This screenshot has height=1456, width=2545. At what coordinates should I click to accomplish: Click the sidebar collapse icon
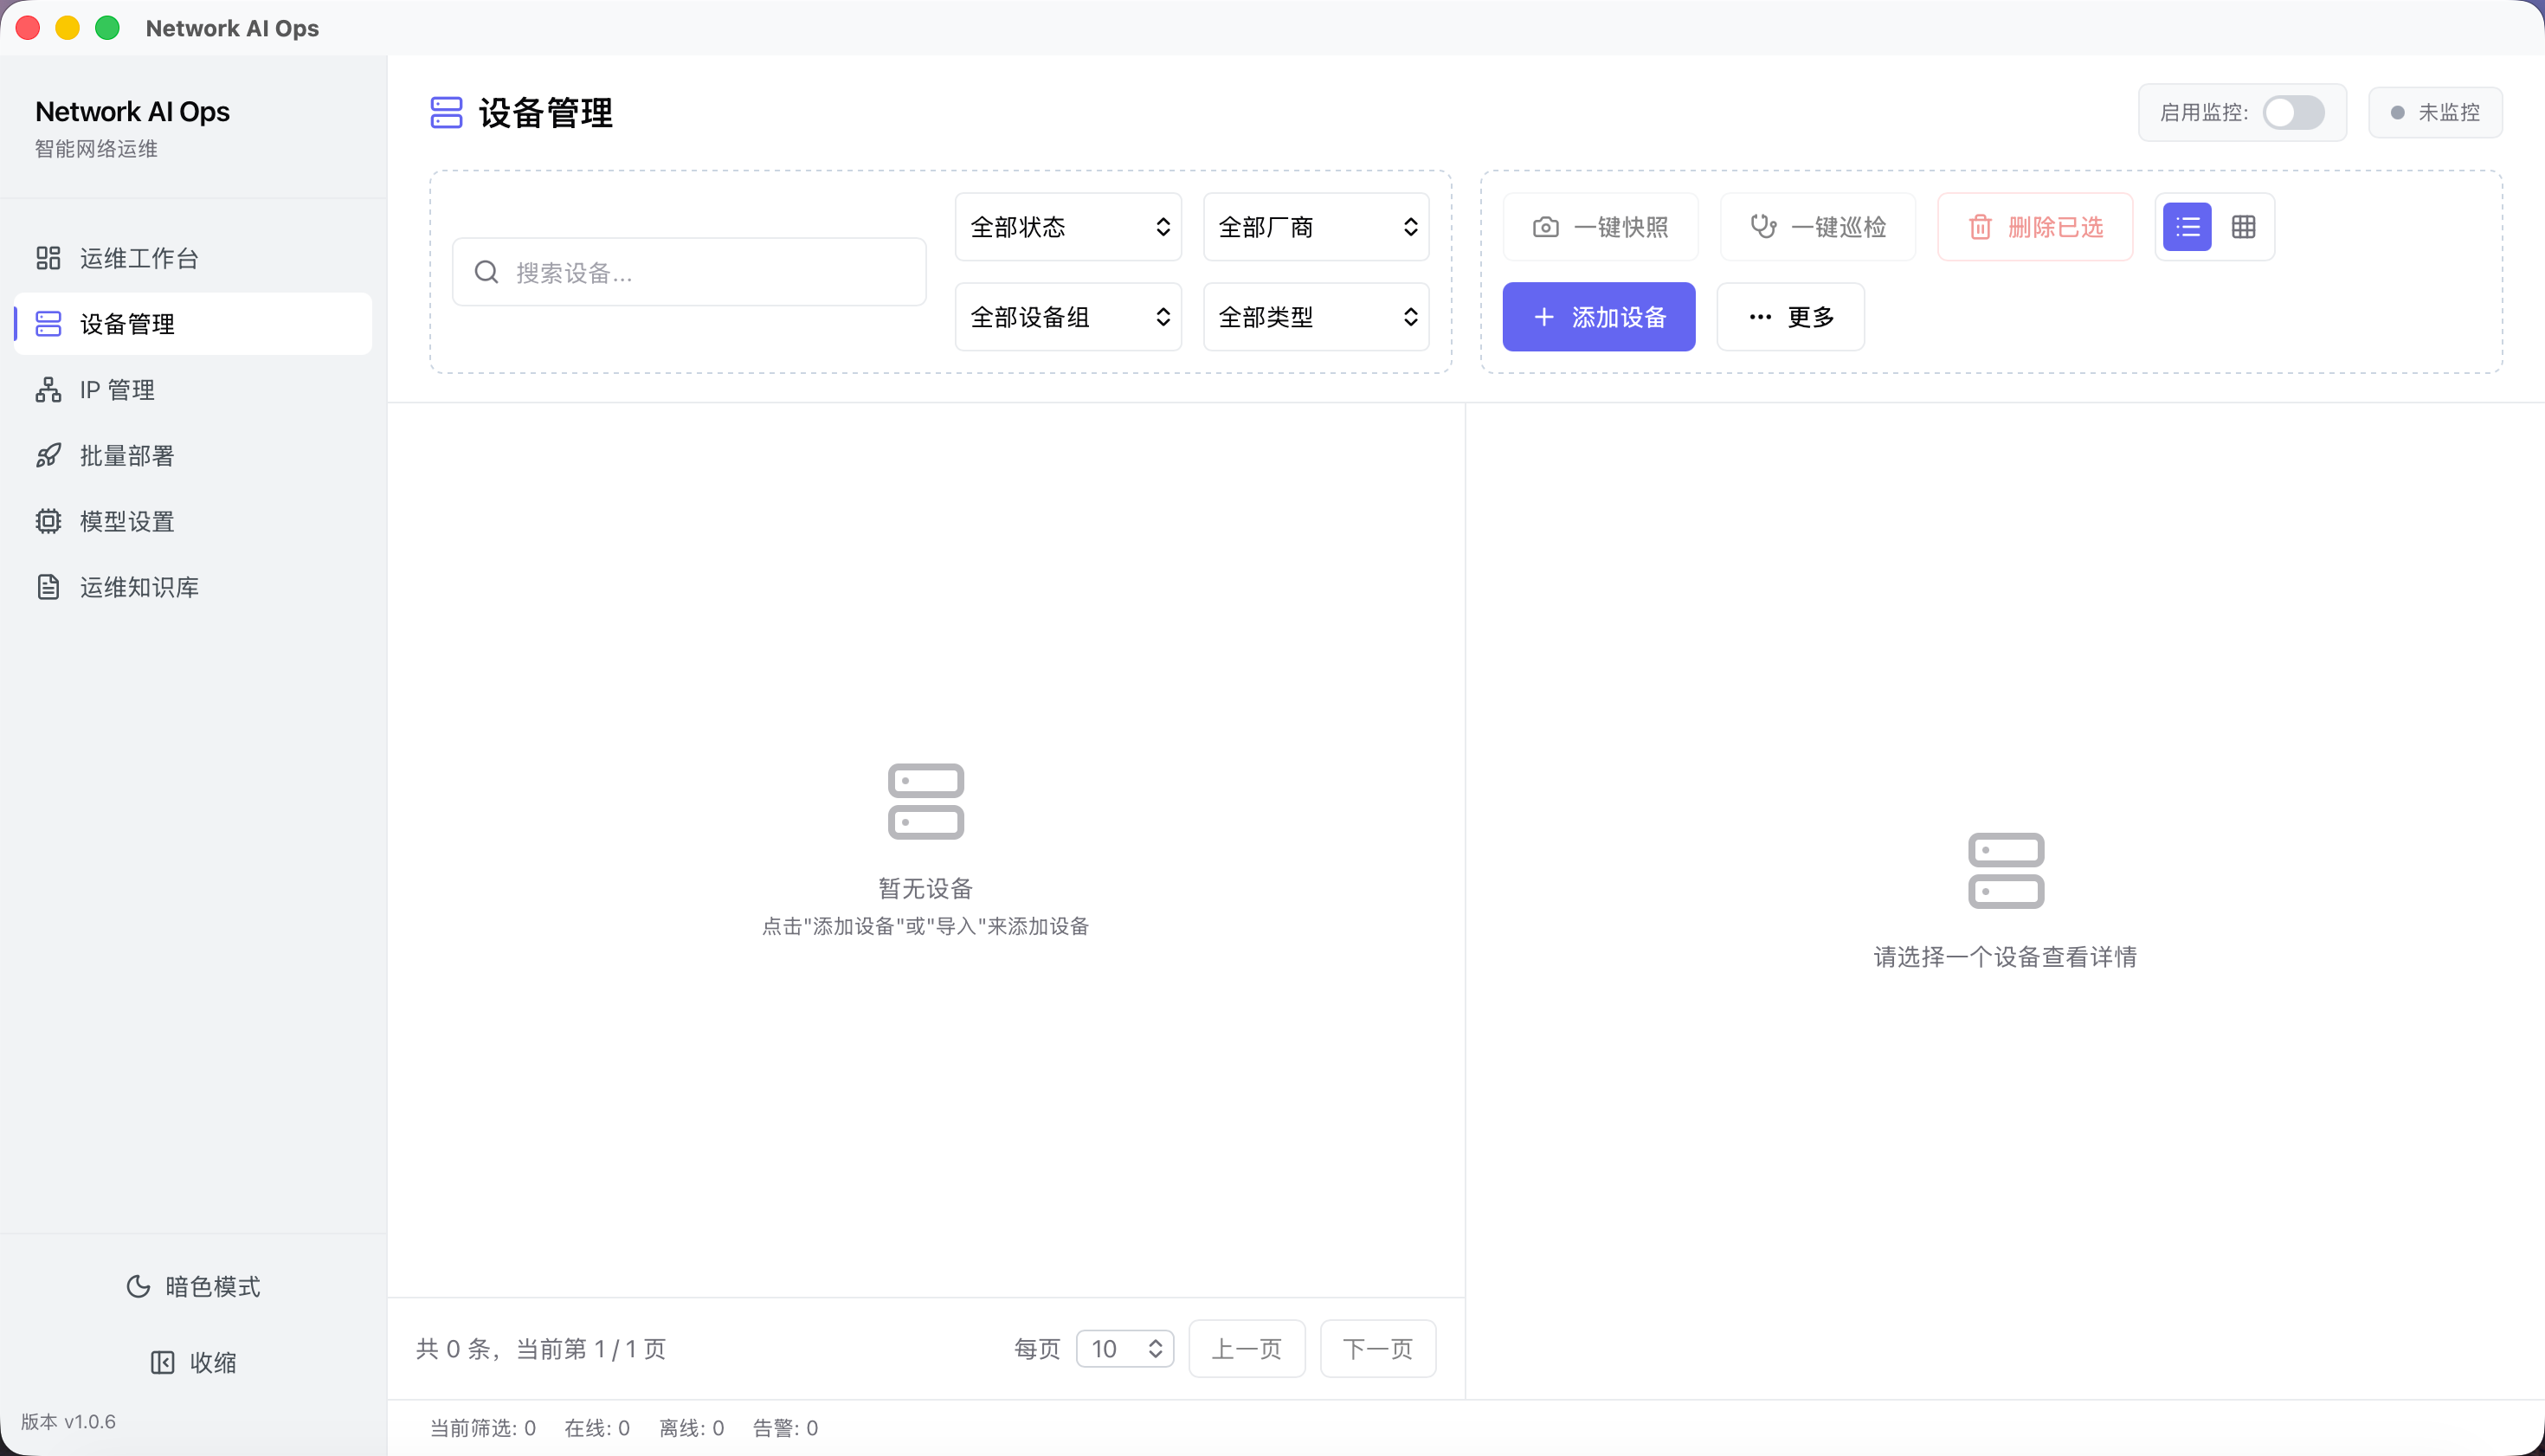click(162, 1362)
